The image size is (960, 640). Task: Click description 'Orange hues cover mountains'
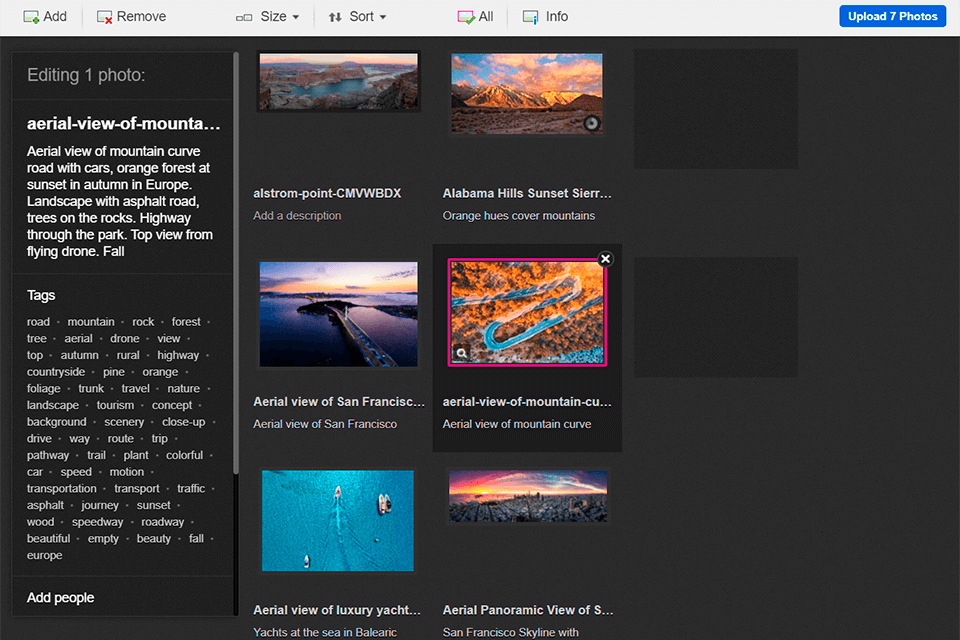pyautogui.click(x=519, y=216)
